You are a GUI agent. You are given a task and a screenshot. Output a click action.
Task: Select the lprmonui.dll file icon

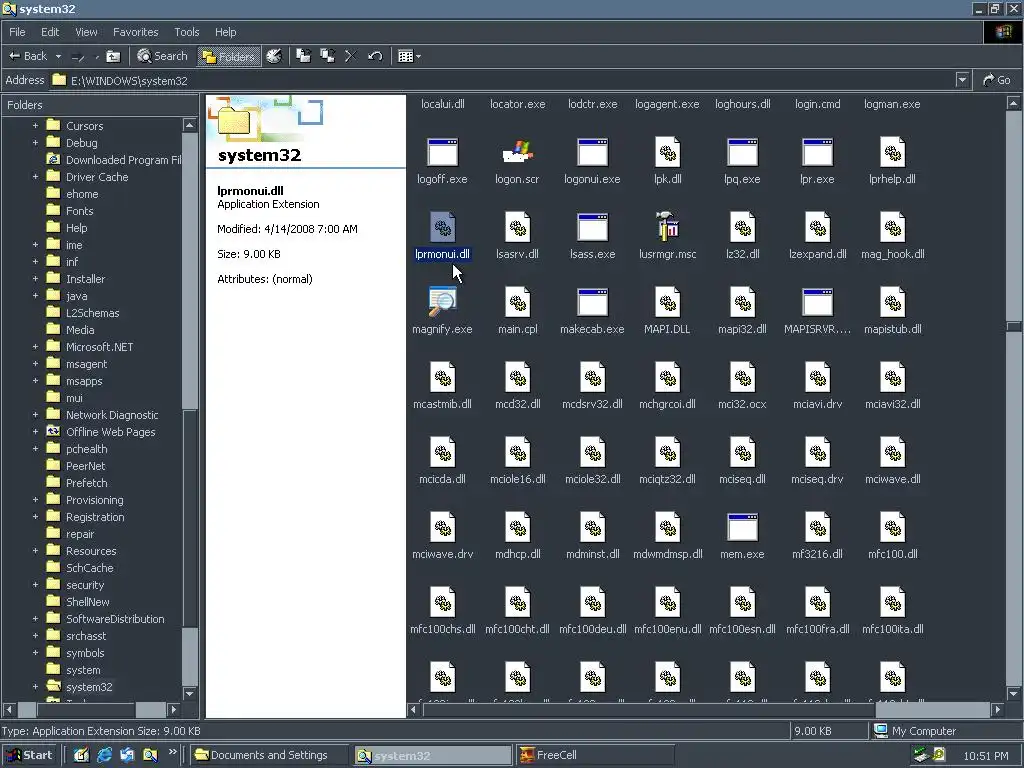click(x=442, y=227)
